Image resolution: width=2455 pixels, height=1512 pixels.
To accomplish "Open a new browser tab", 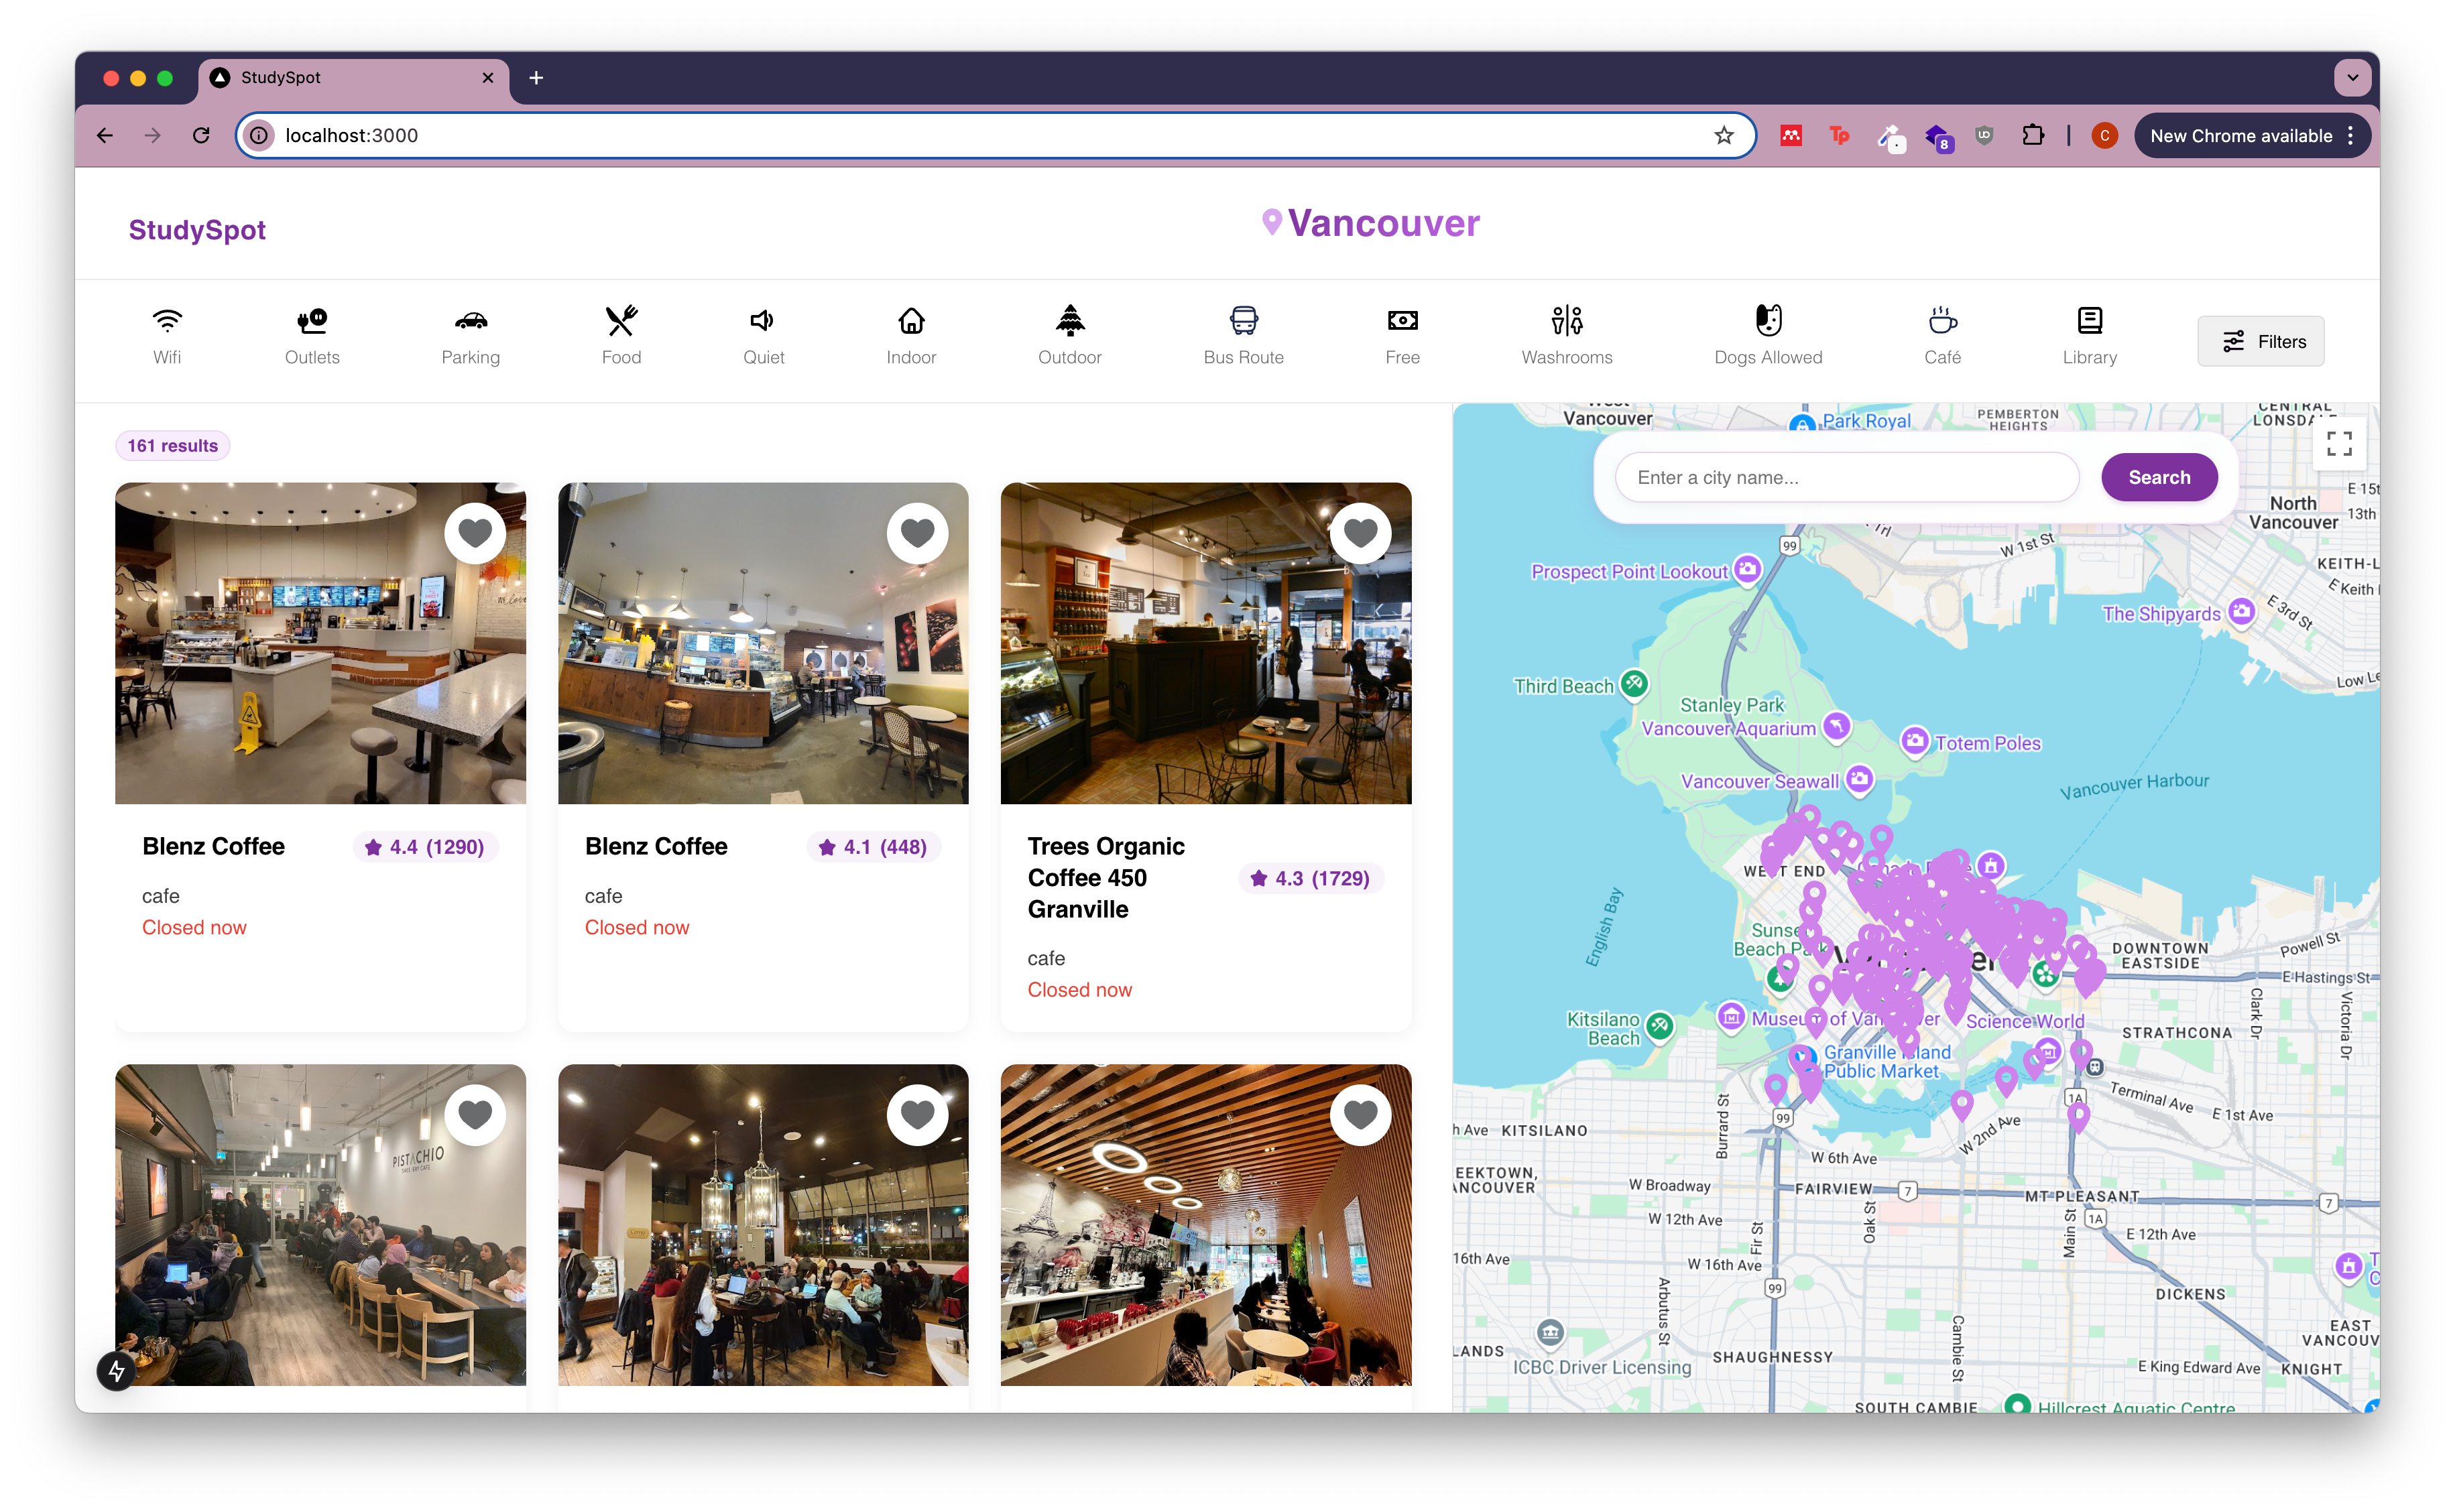I will pyautogui.click(x=536, y=78).
